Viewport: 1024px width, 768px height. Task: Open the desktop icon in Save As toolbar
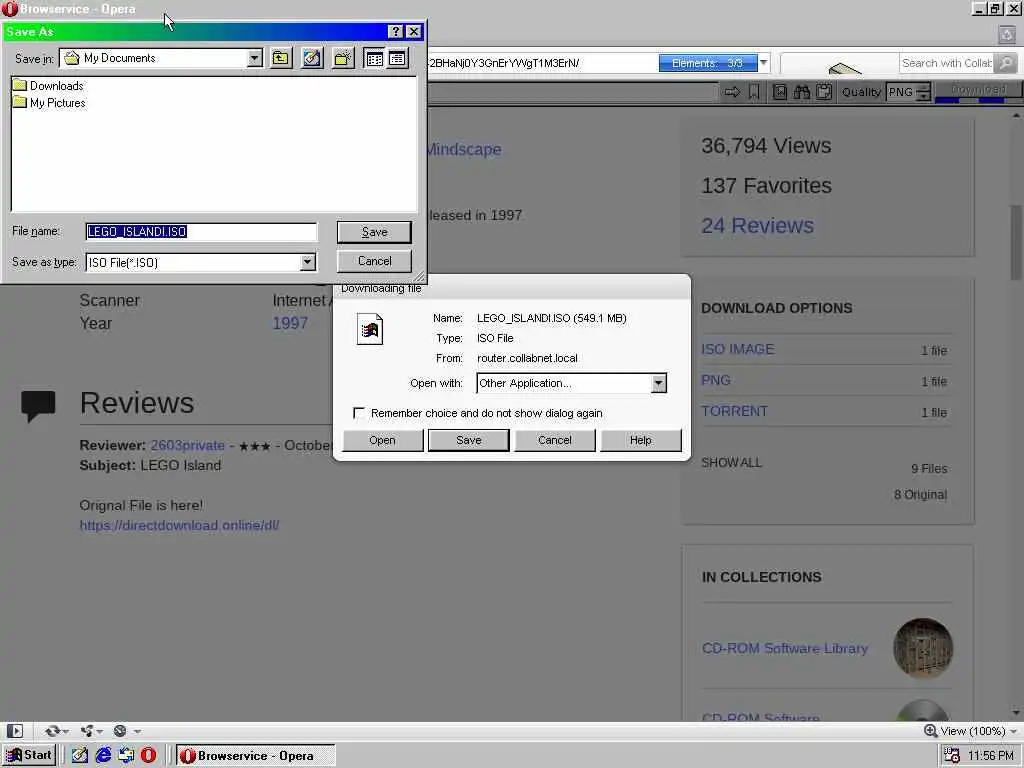coord(312,58)
